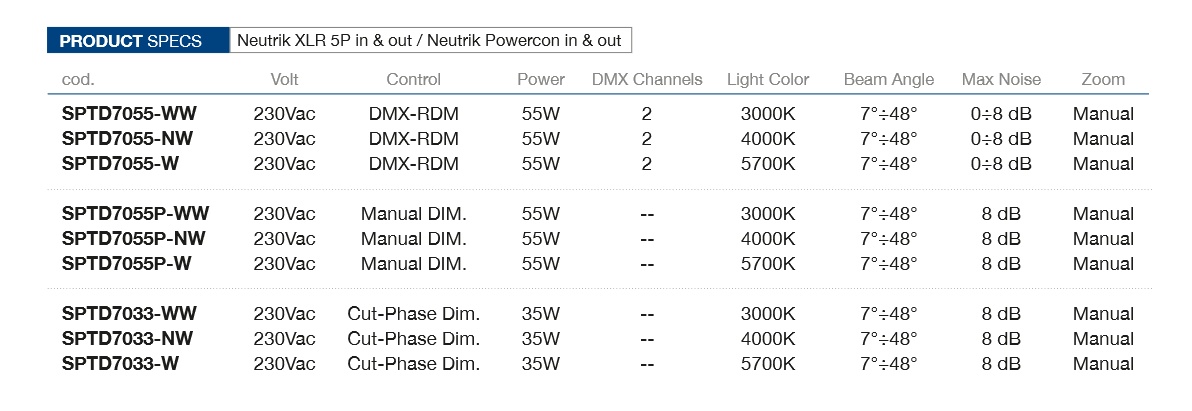
Task: Select product code SPTD7033-W
Action: (x=121, y=364)
